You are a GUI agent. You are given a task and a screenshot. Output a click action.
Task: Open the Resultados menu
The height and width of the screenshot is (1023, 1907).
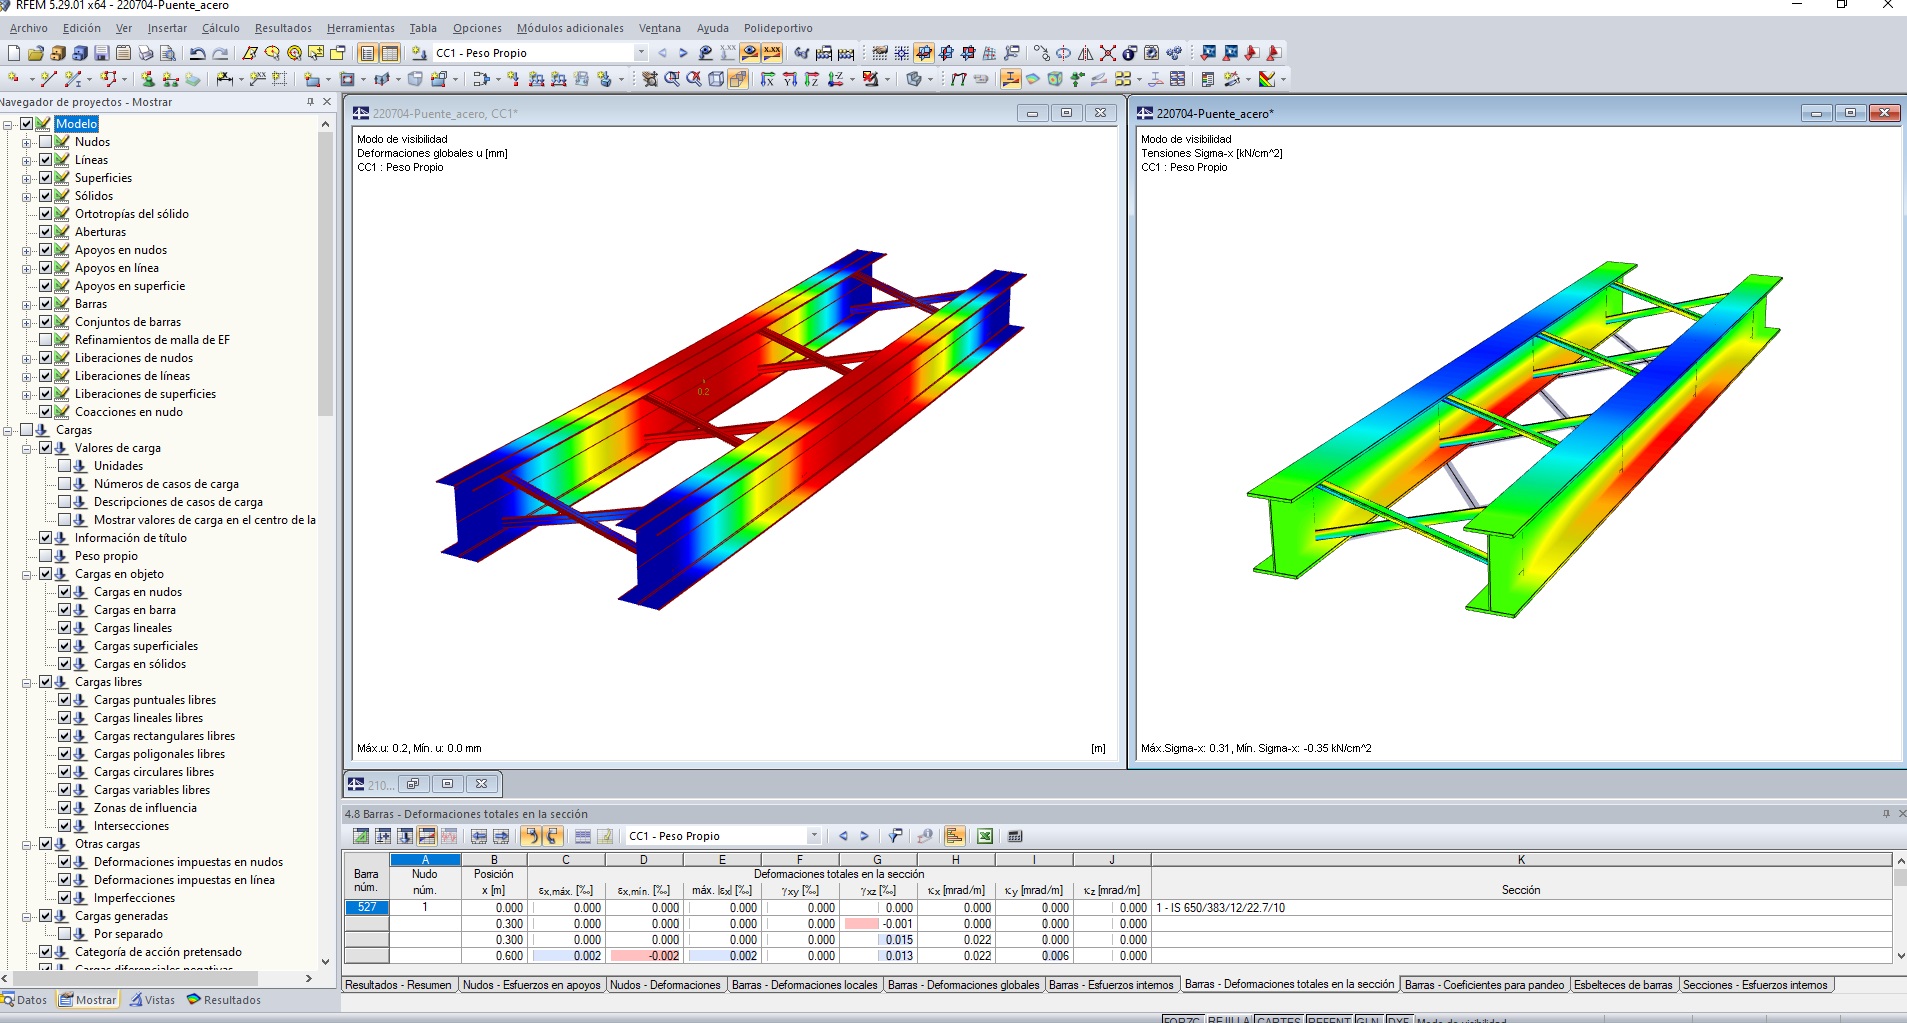pos(283,28)
